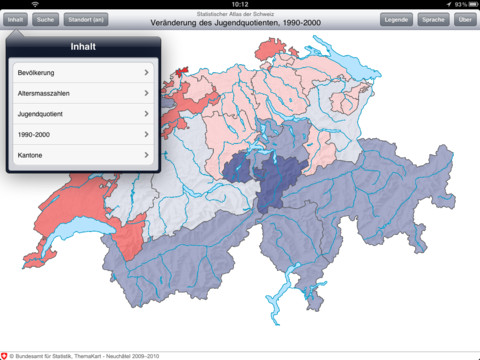480x360 pixels.
Task: Tap the WiFi icon in status bar
Action: click(x=35, y=4)
